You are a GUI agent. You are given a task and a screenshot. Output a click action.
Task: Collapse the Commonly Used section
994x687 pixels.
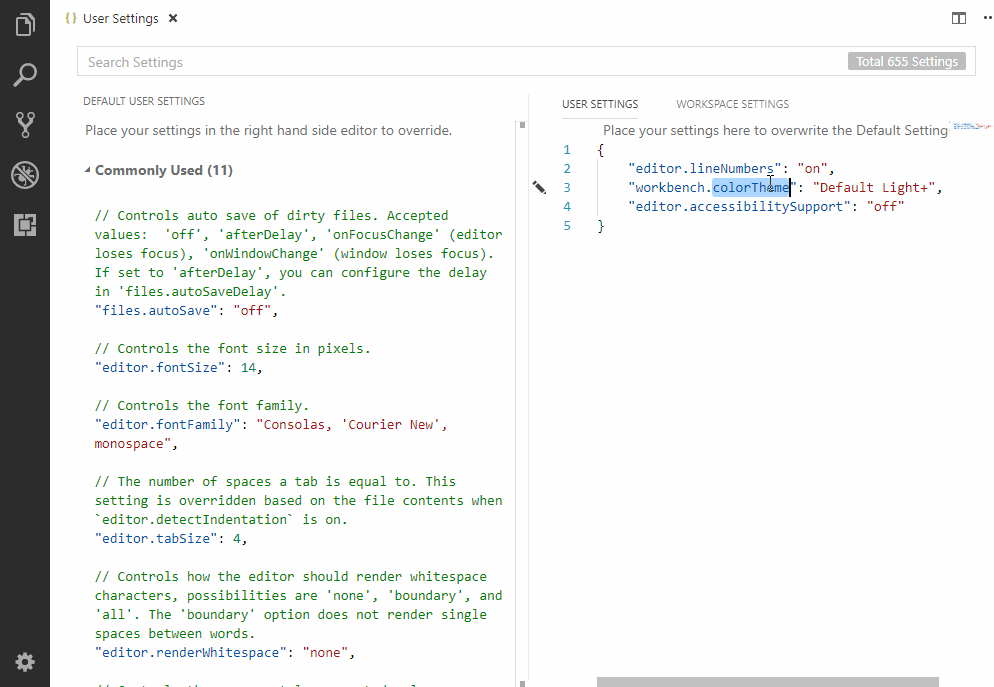[88, 170]
